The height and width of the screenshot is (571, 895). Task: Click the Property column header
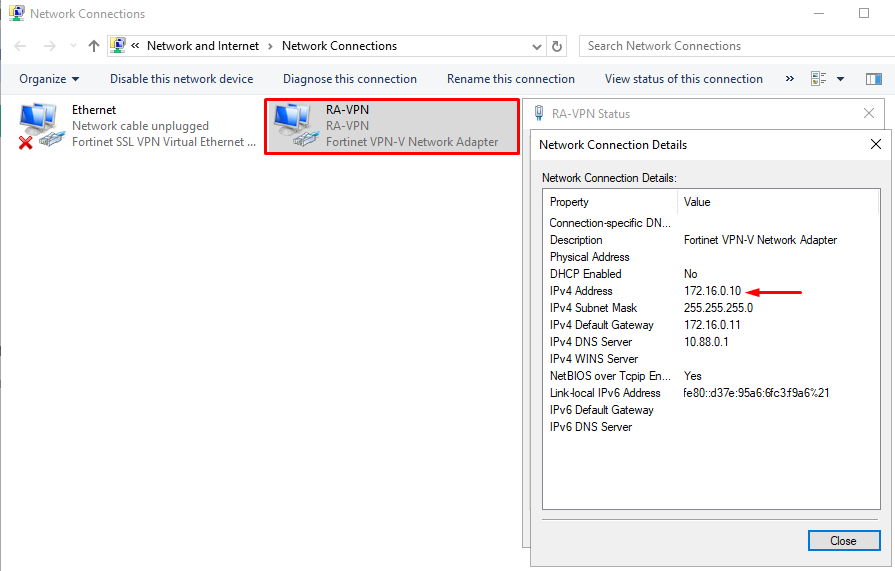[610, 202]
